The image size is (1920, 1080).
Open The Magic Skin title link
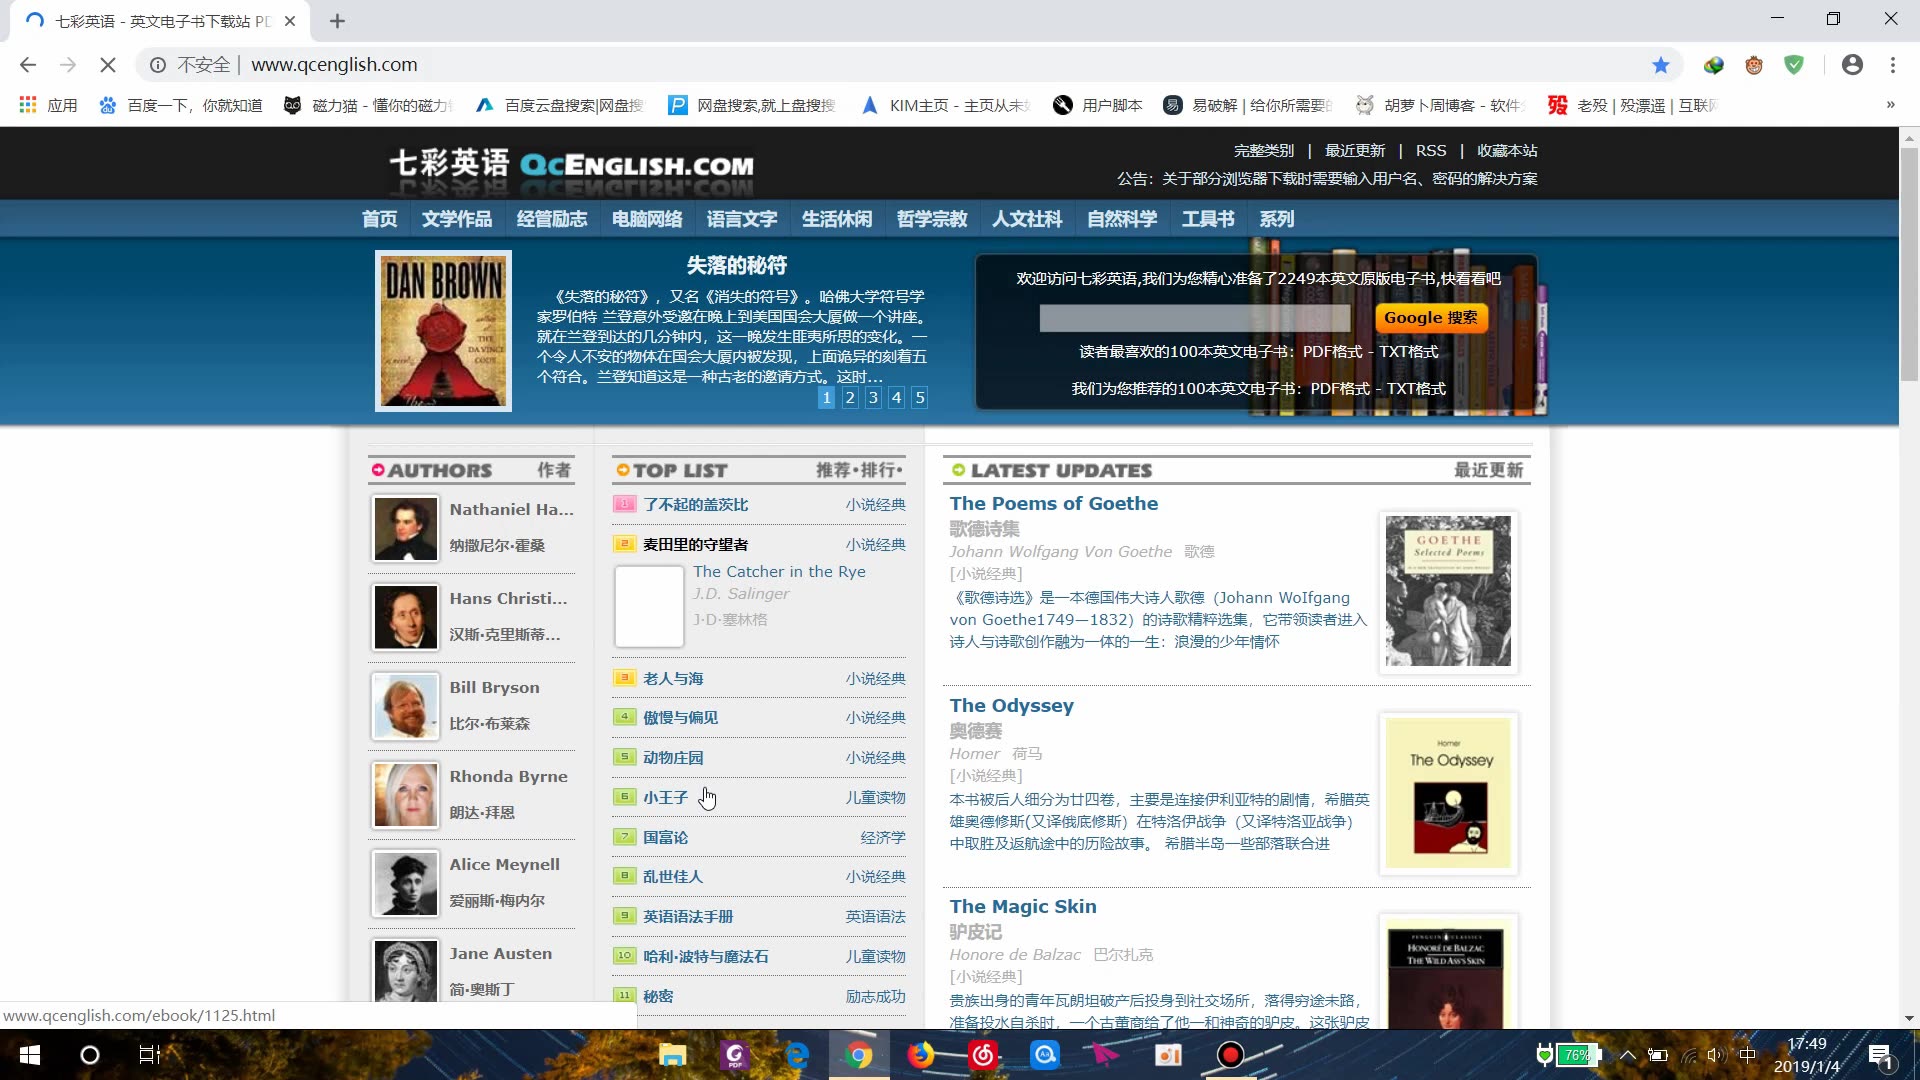coord(1023,907)
